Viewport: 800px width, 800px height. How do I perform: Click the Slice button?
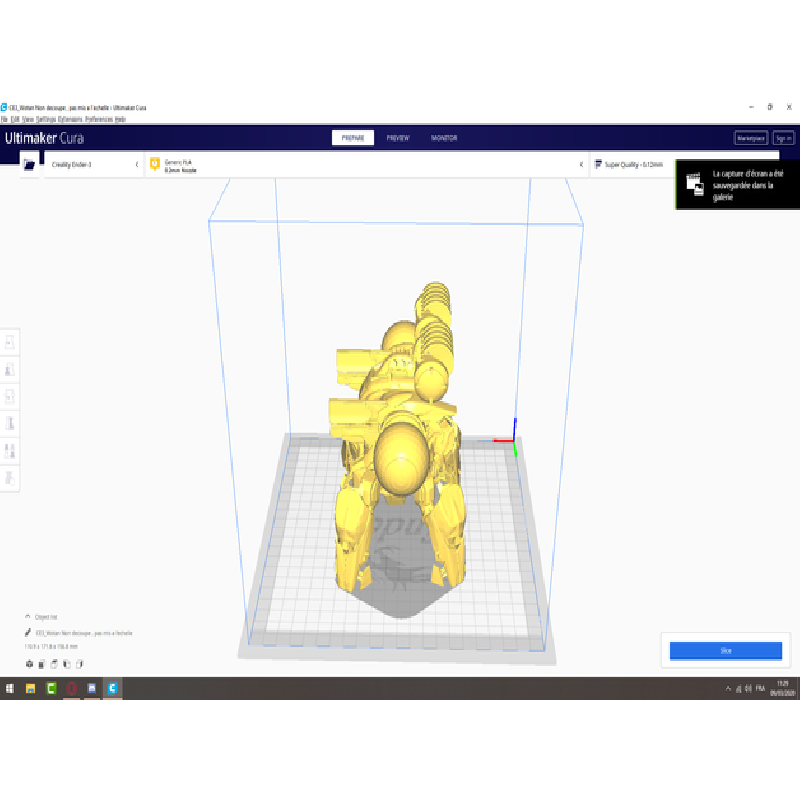click(x=725, y=650)
